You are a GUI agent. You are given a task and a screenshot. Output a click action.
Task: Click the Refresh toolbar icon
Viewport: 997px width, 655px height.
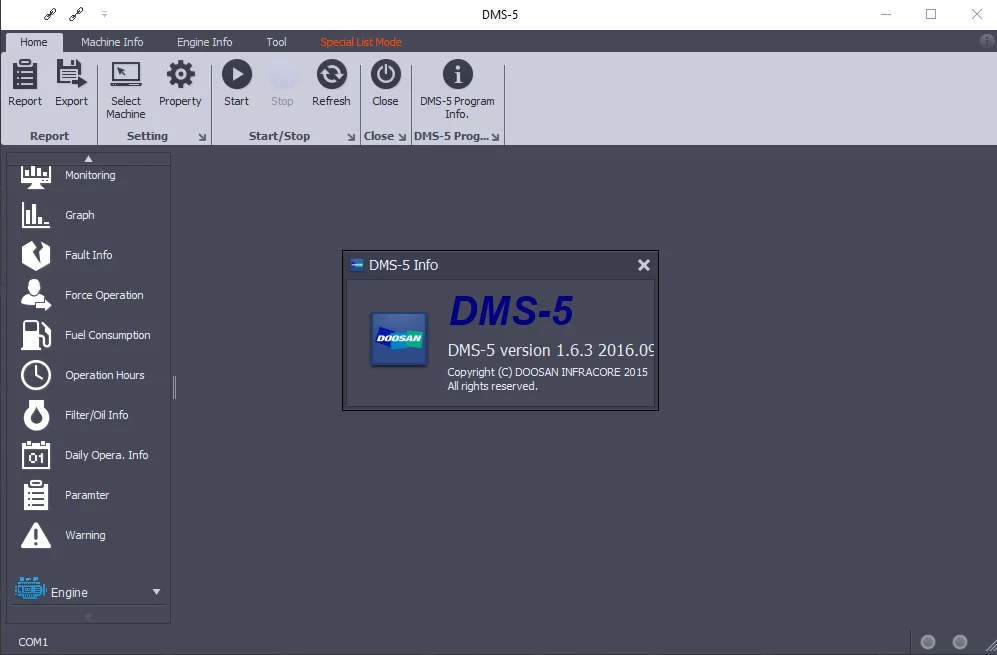331,85
